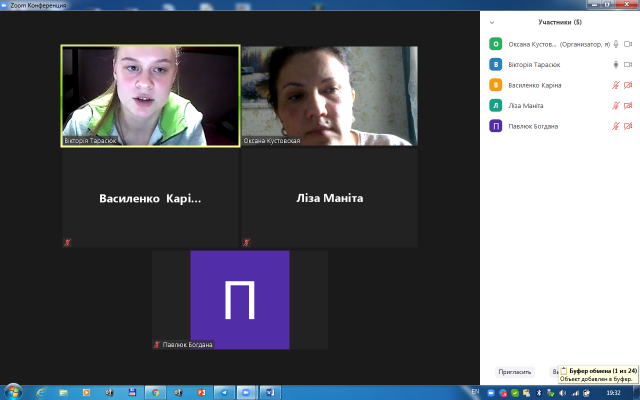The image size is (640, 400).
Task: Click the green O avatar of Оксана Кустов
Action: pyautogui.click(x=496, y=44)
